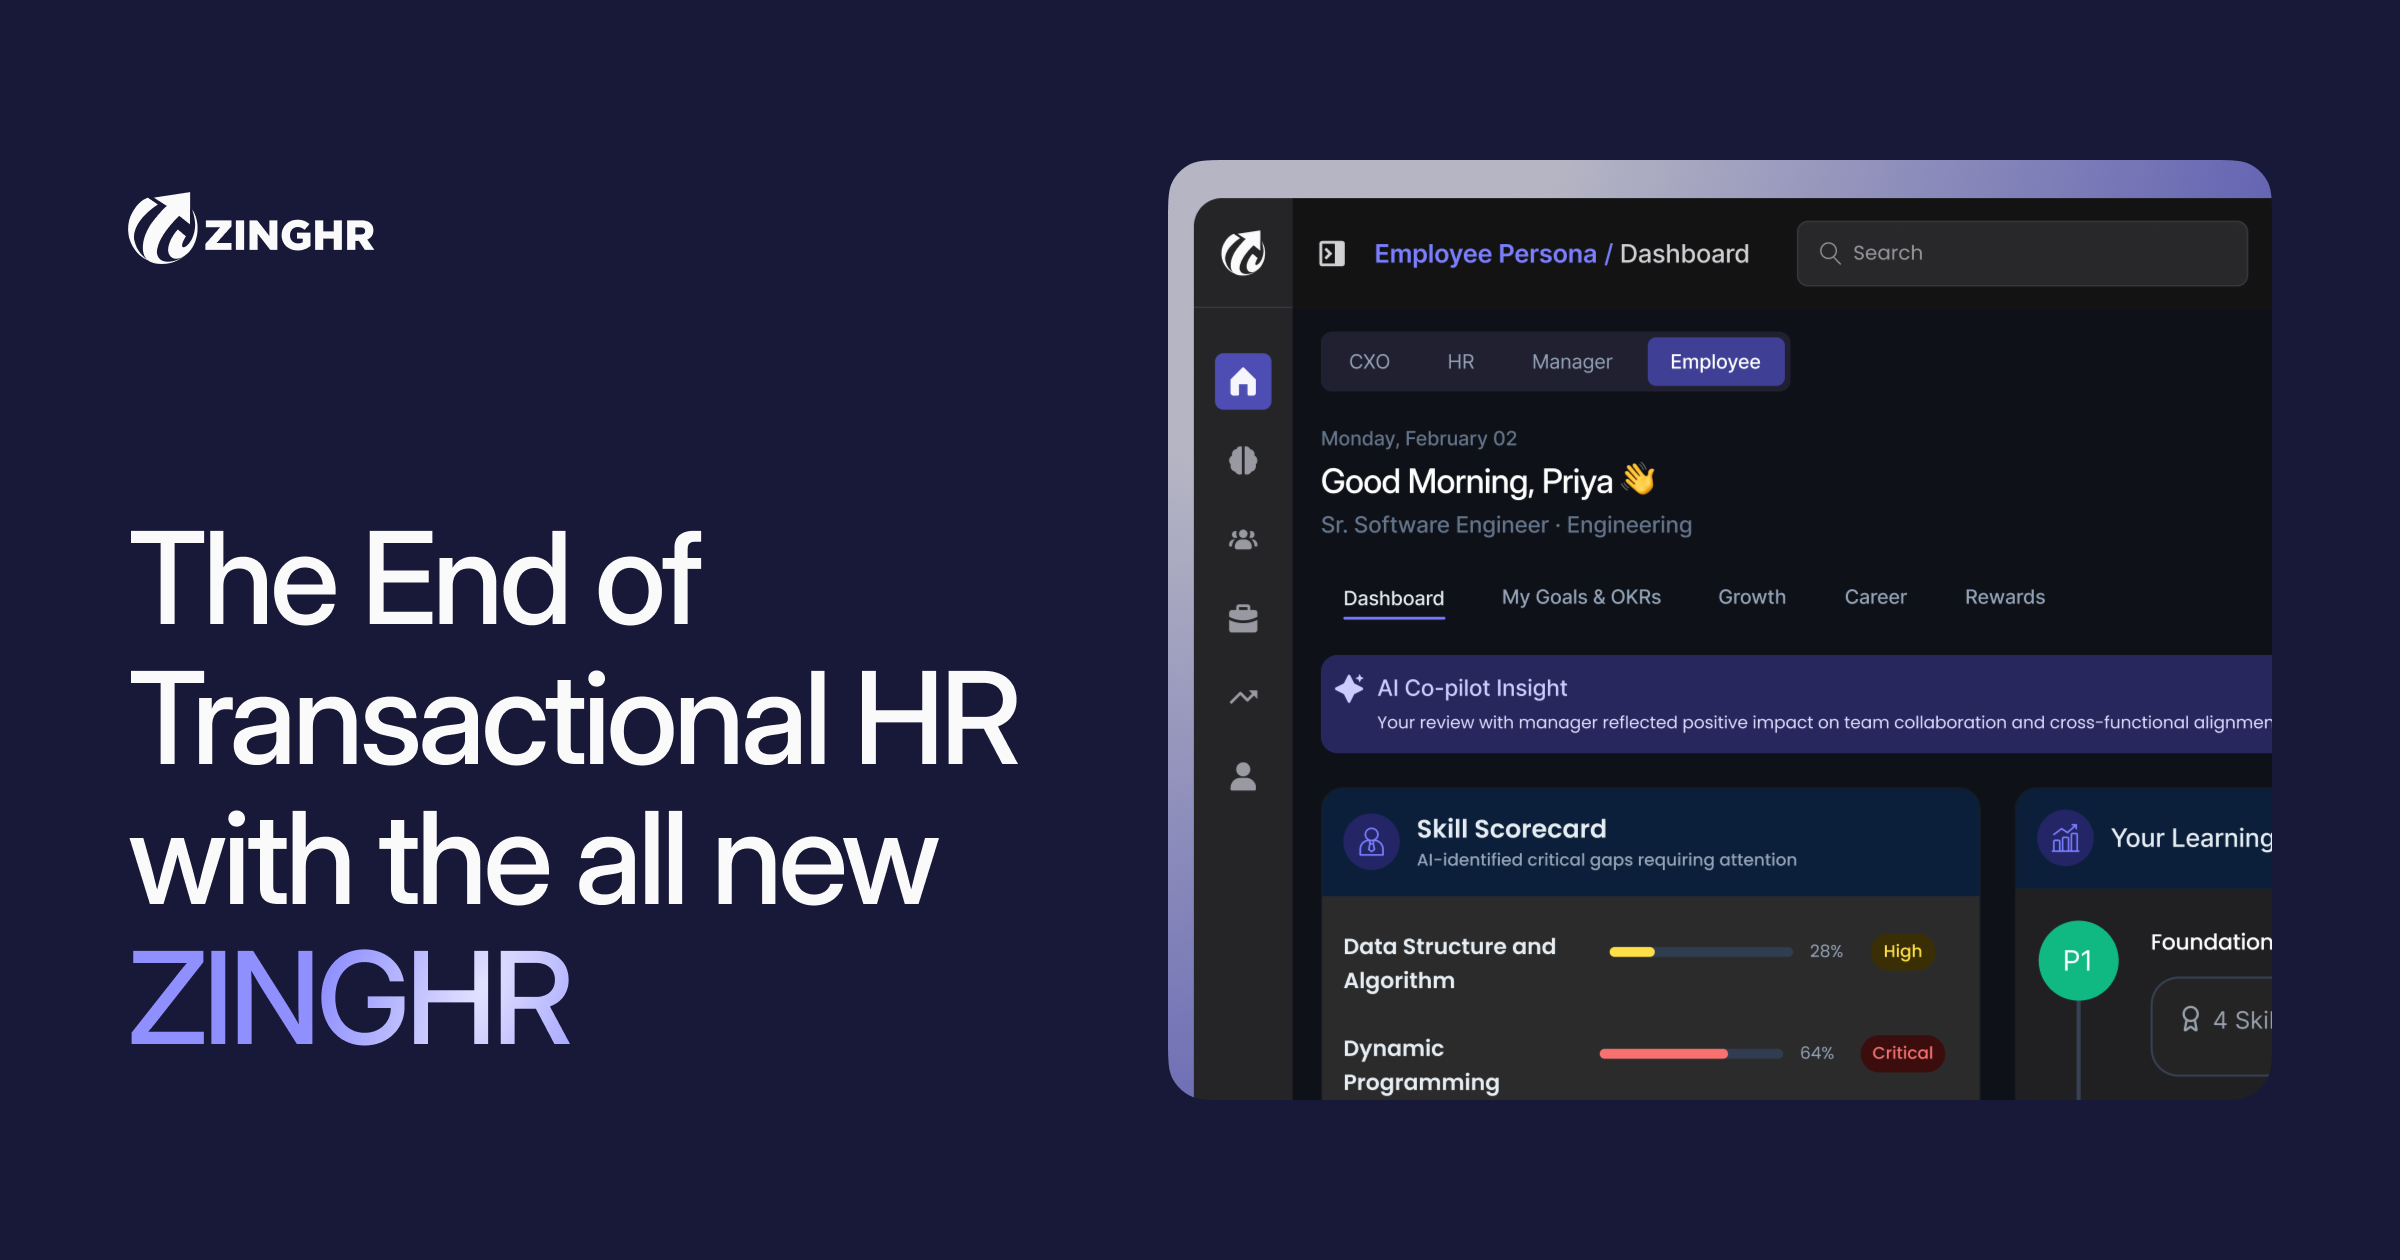The width and height of the screenshot is (2400, 1260).
Task: Click the Good Morning, Priya greeting
Action: 1488,481
